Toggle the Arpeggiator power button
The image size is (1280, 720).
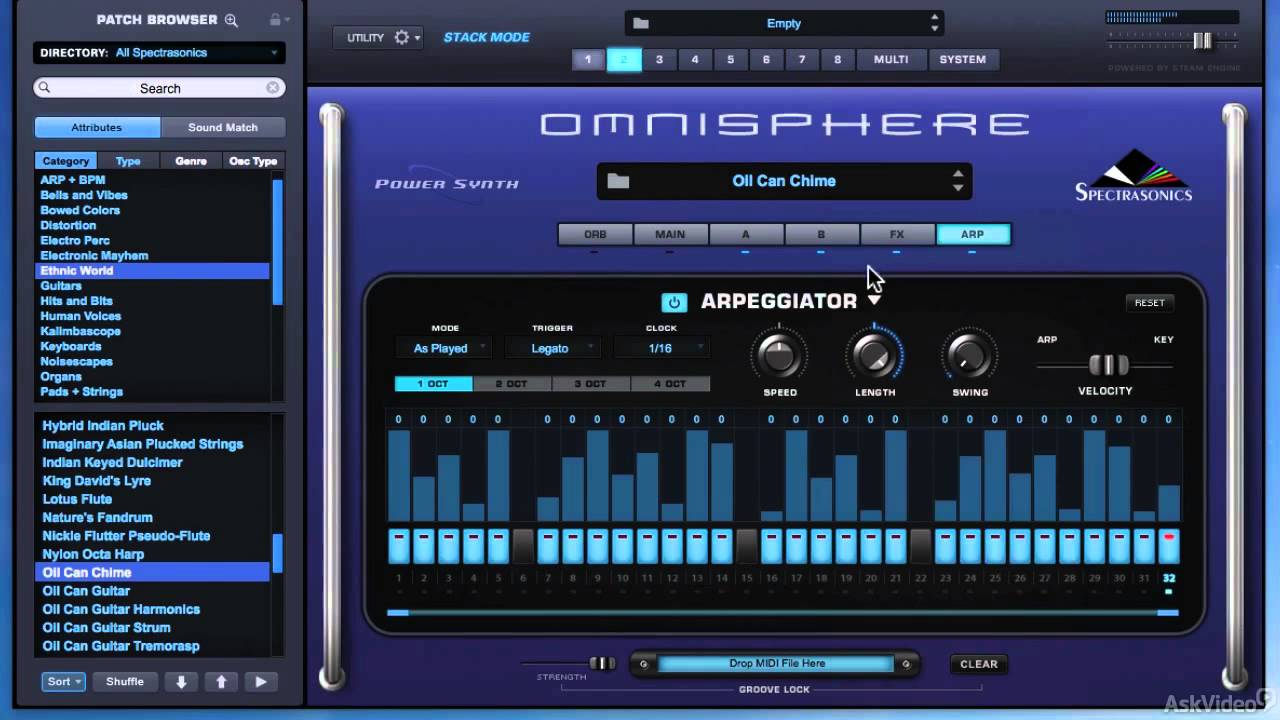[674, 302]
